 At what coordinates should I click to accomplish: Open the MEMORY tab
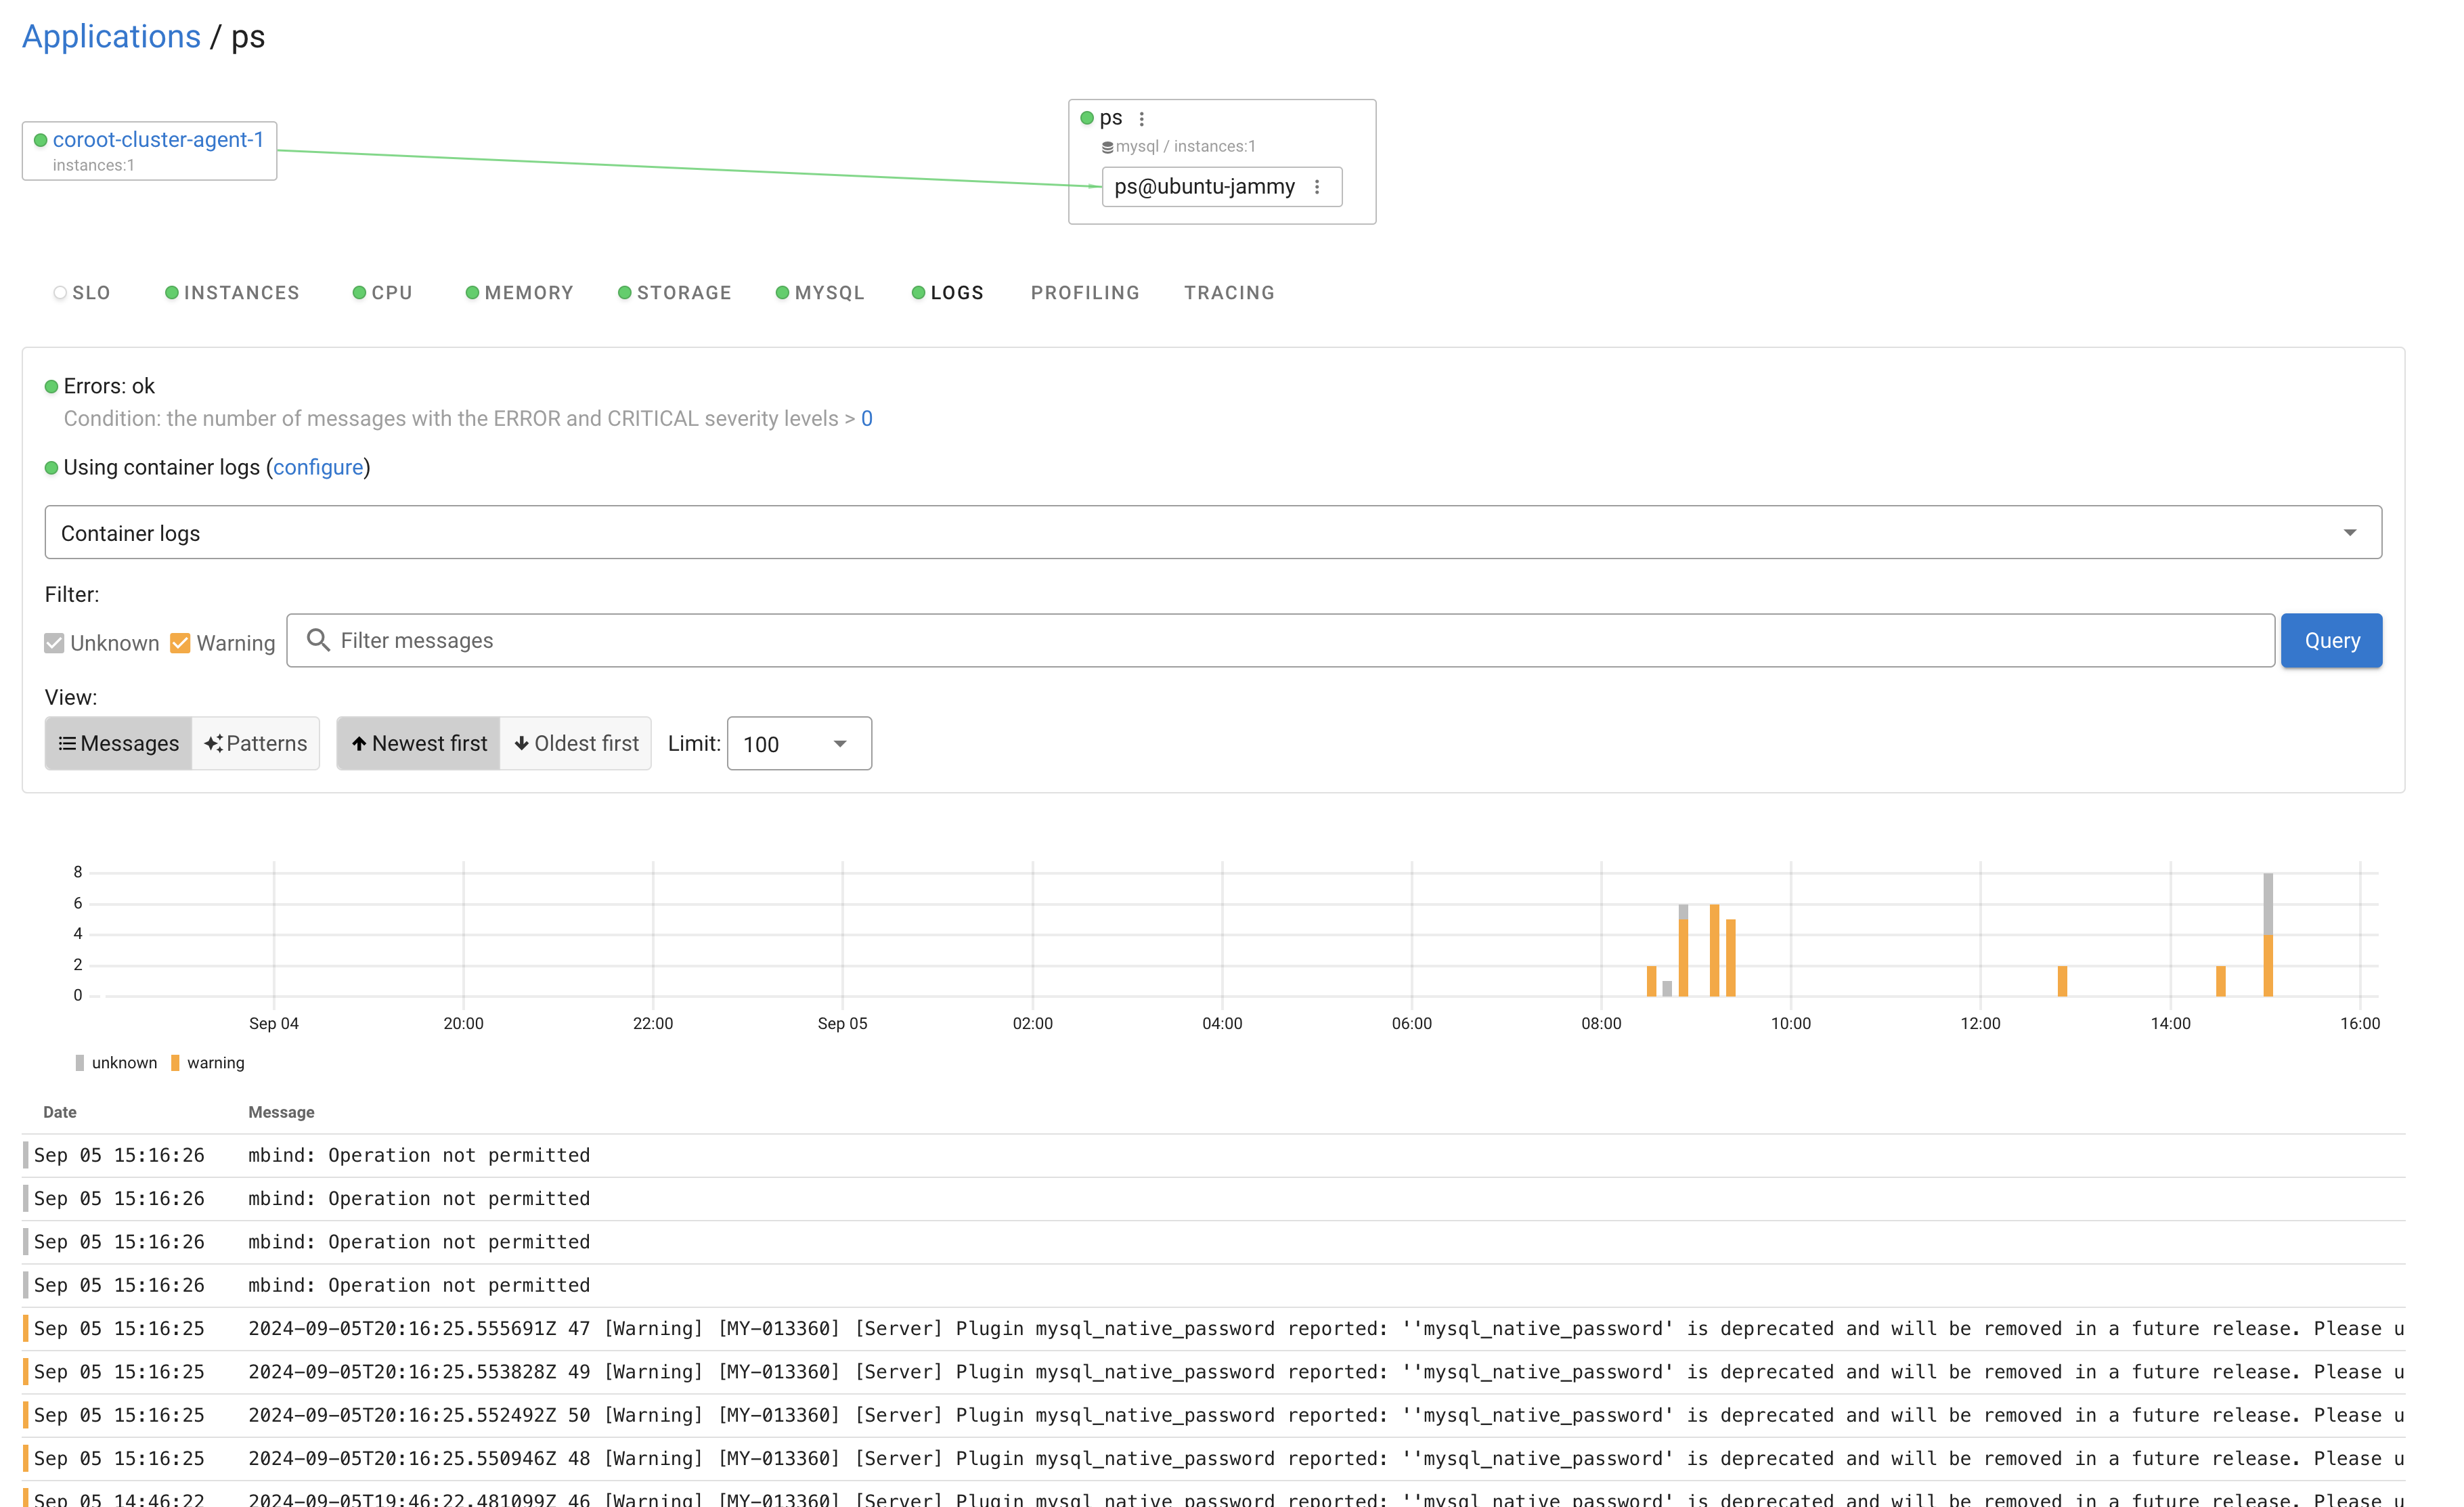tap(520, 293)
